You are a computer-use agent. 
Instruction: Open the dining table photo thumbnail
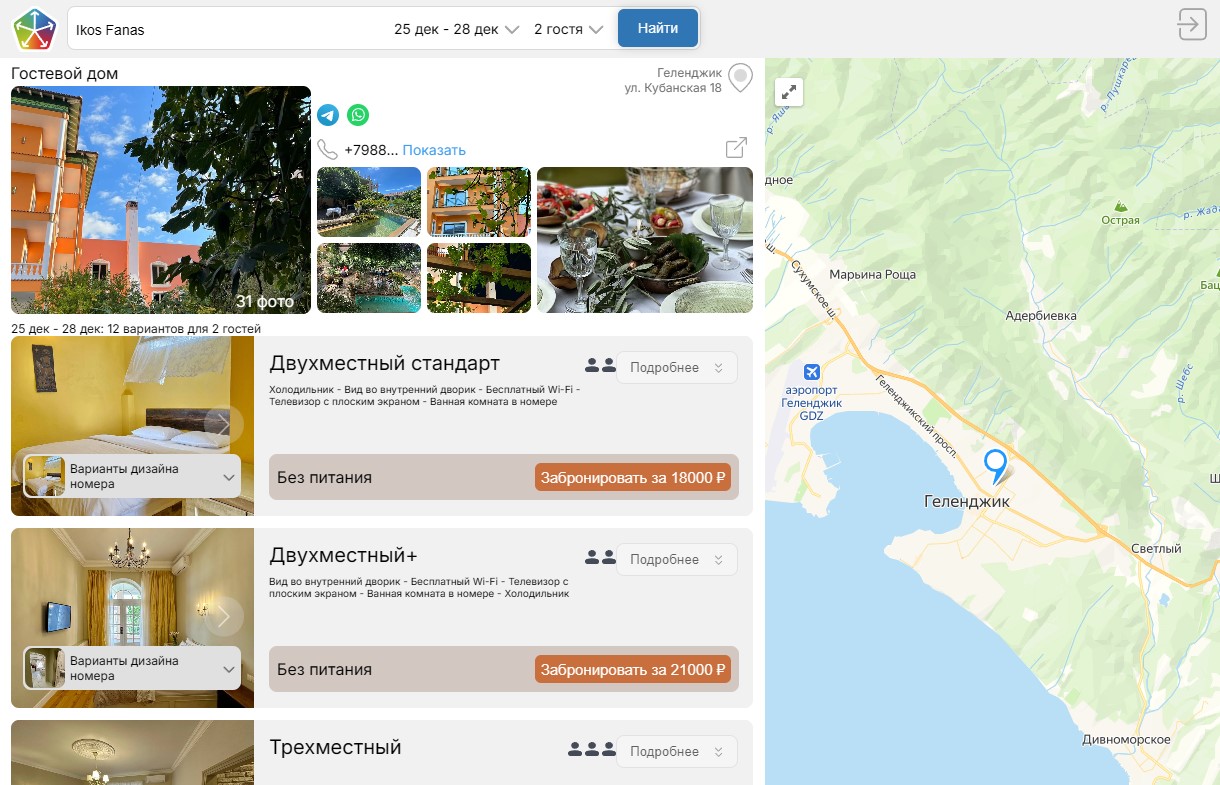click(645, 240)
